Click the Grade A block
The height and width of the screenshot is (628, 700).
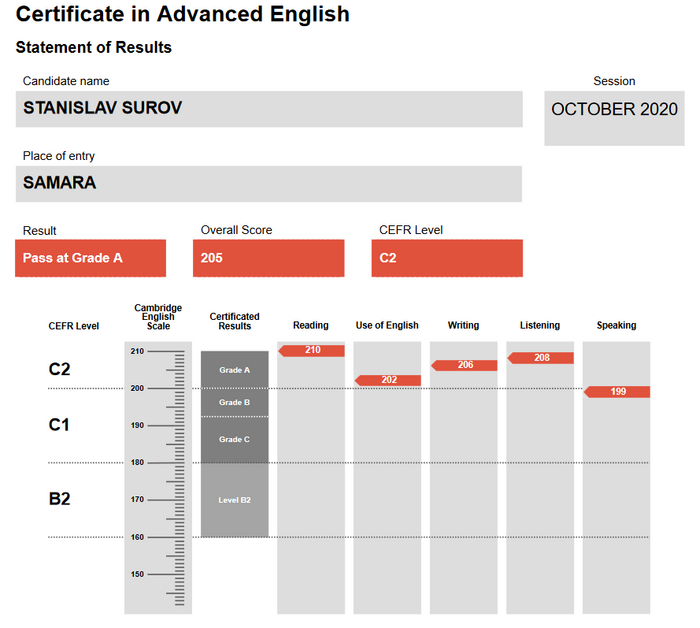pos(234,370)
